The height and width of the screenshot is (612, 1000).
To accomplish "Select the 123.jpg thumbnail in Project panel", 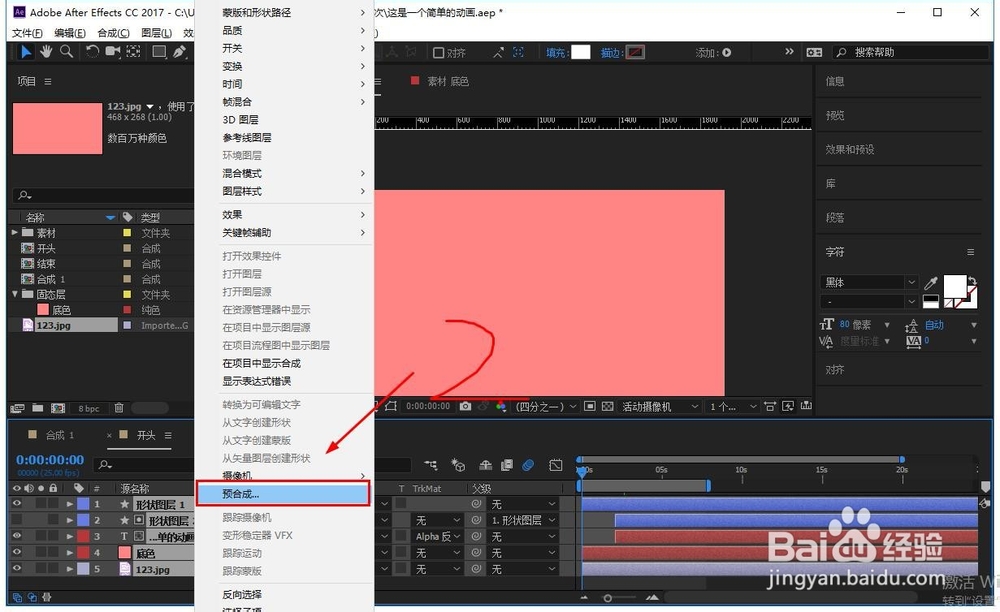I will click(57, 128).
